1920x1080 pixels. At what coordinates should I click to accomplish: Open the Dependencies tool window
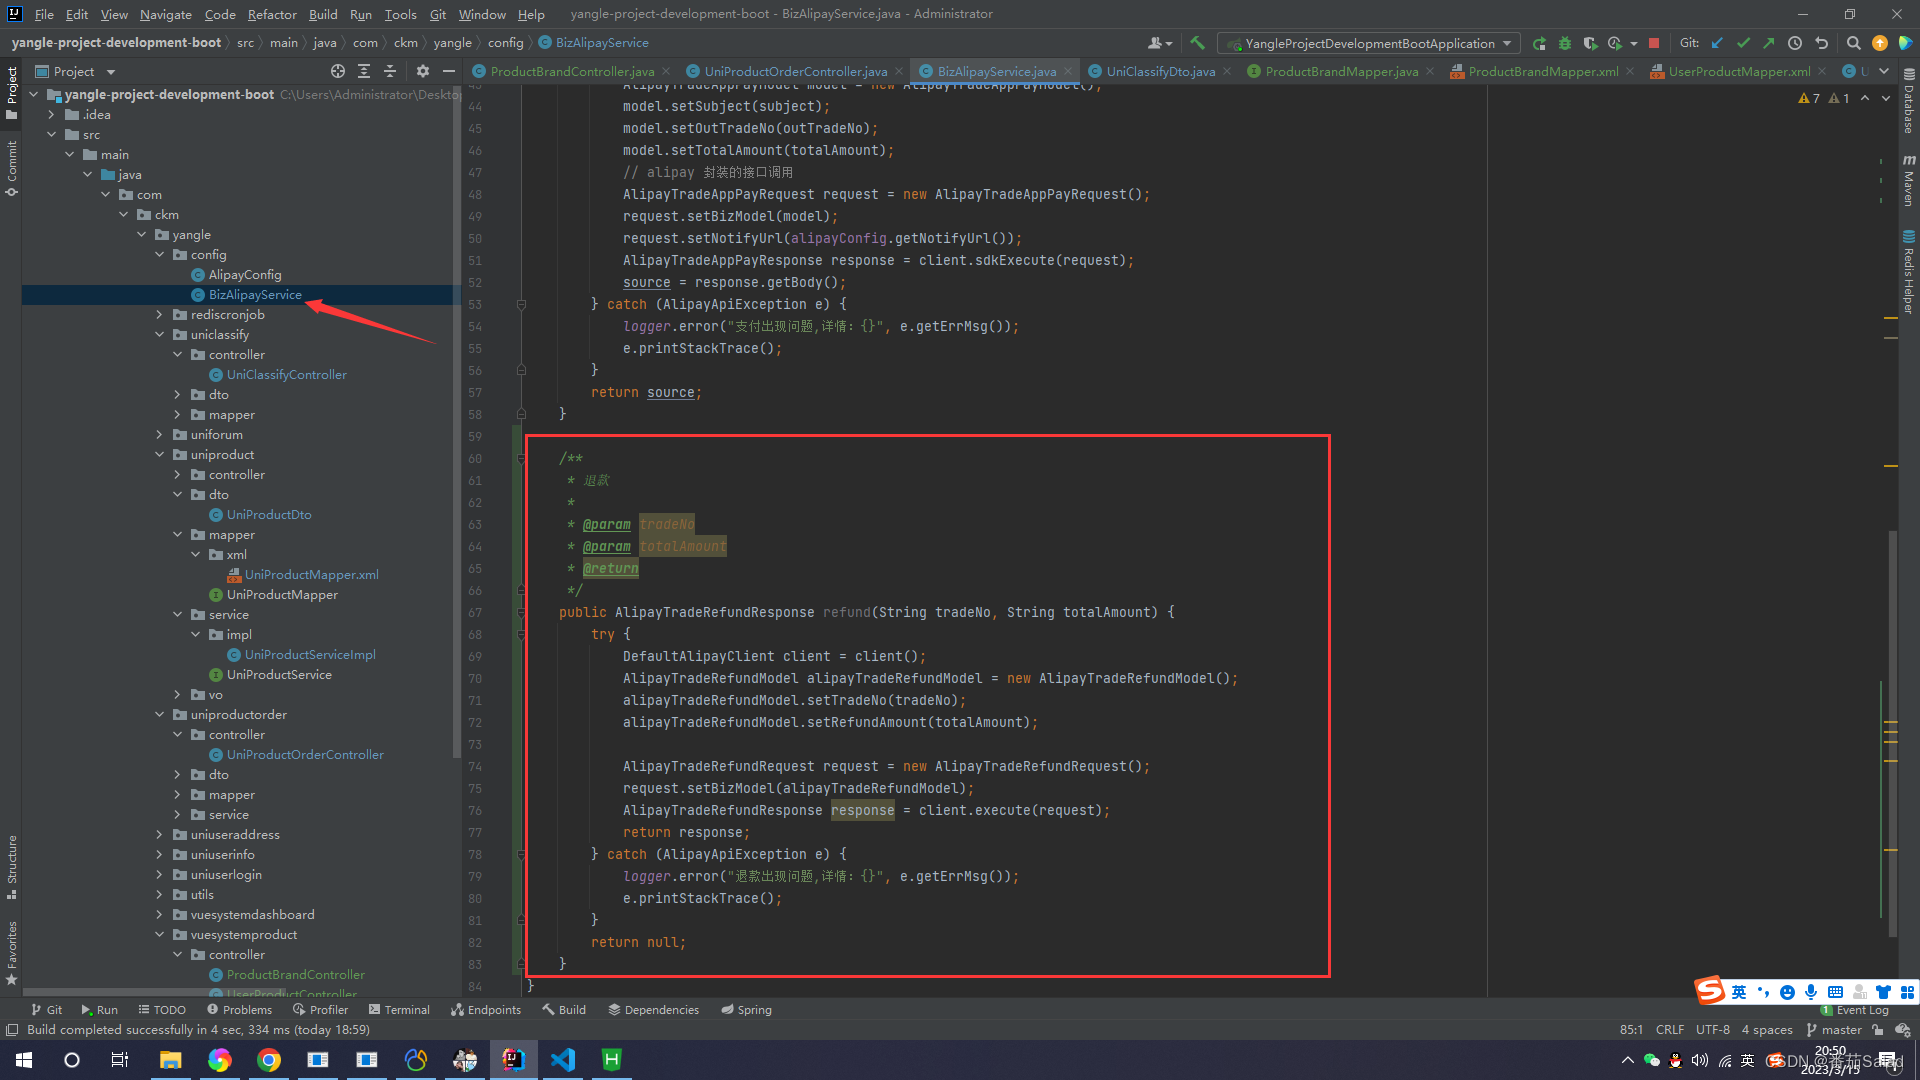tap(653, 1009)
